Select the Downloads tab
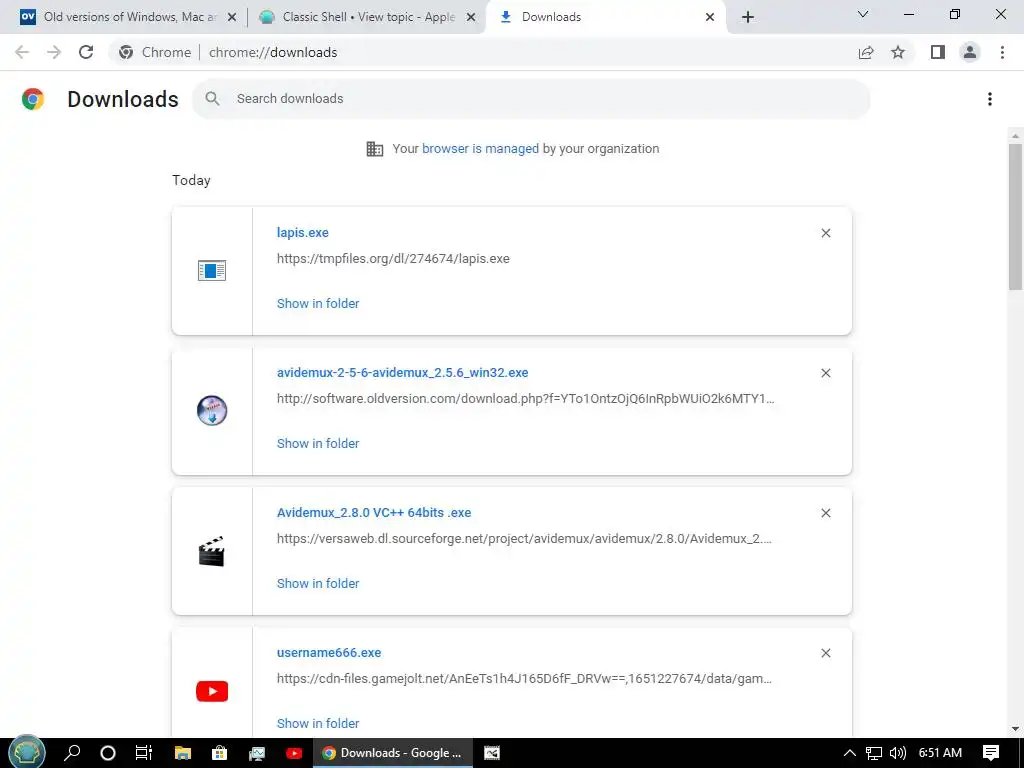The width and height of the screenshot is (1024, 768). pyautogui.click(x=604, y=17)
